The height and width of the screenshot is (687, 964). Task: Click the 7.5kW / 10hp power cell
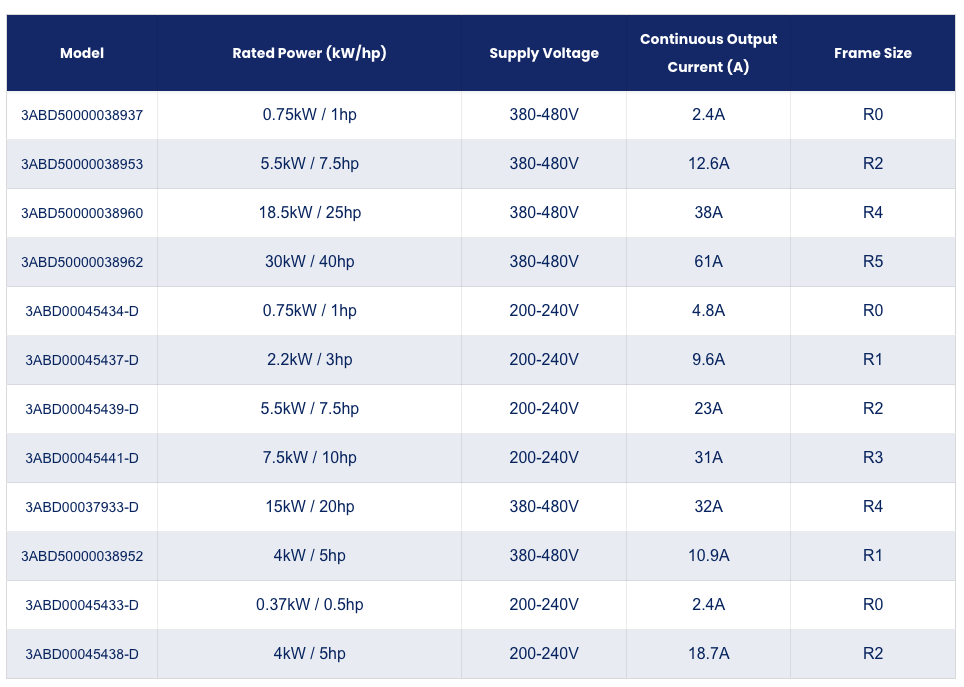tap(309, 458)
